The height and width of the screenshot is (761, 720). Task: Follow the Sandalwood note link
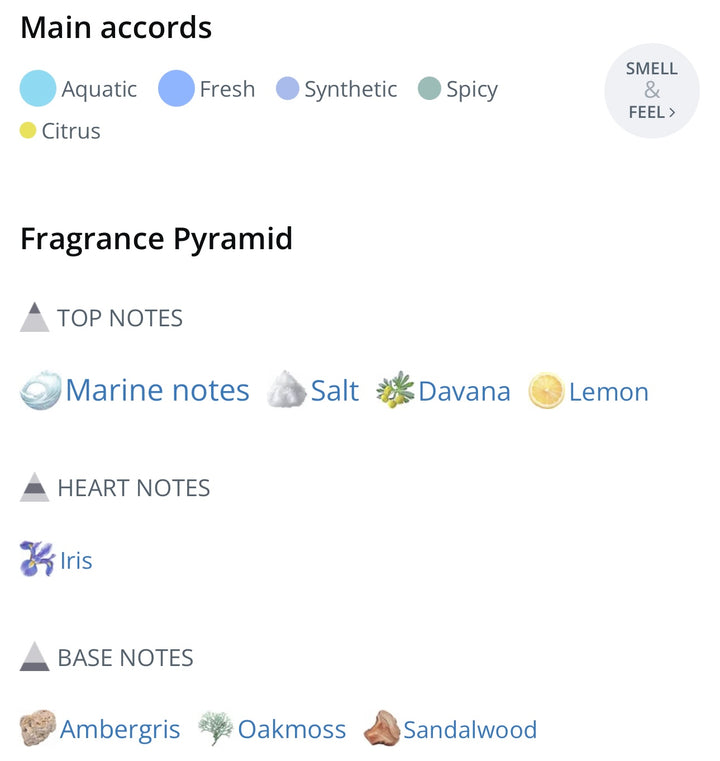point(470,729)
